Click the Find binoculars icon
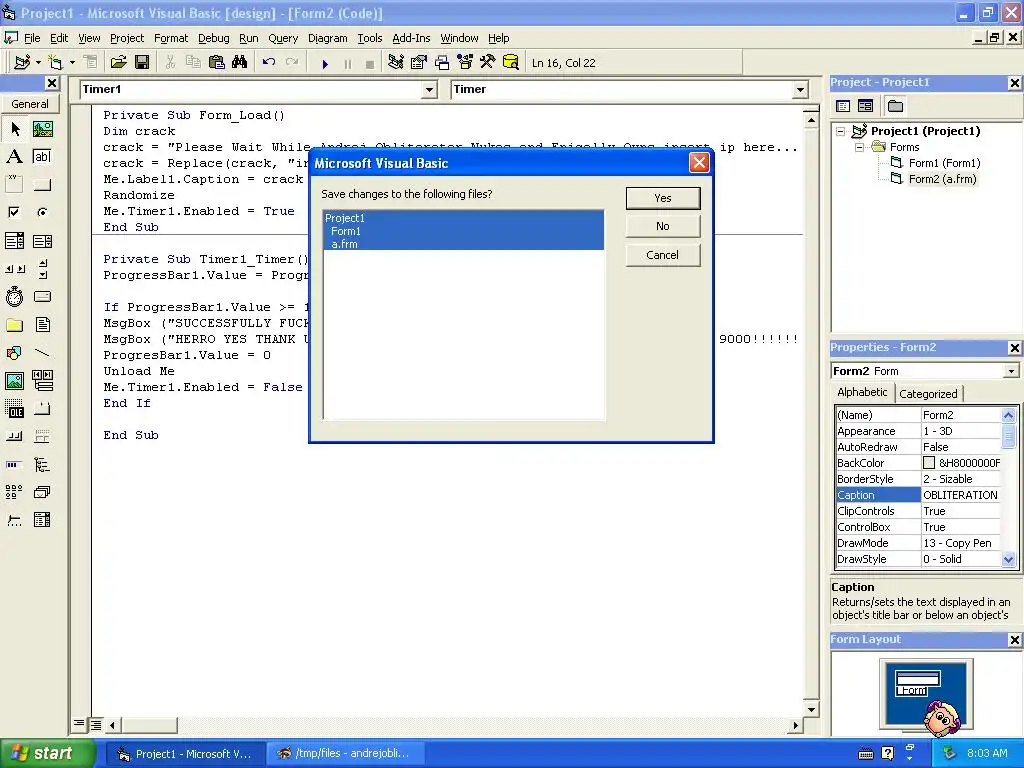Image resolution: width=1024 pixels, height=768 pixels. tap(240, 63)
